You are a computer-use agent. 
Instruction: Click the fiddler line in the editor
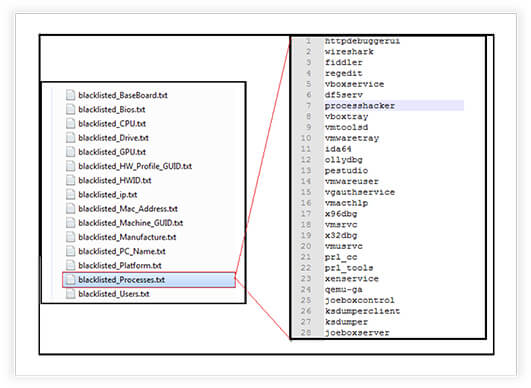344,63
